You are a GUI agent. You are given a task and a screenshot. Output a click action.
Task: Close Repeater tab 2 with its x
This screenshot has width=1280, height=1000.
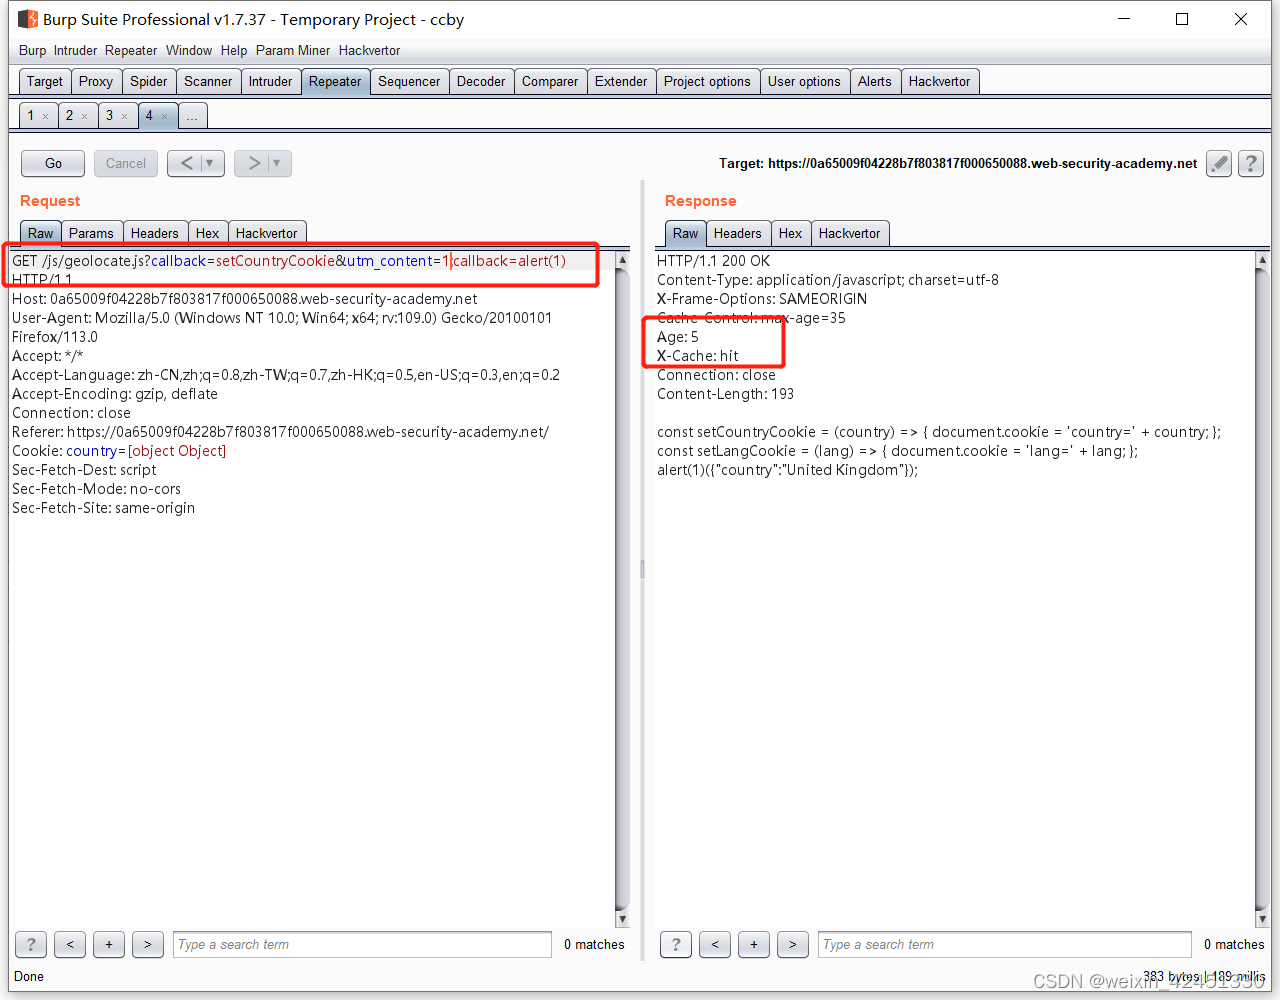[84, 117]
